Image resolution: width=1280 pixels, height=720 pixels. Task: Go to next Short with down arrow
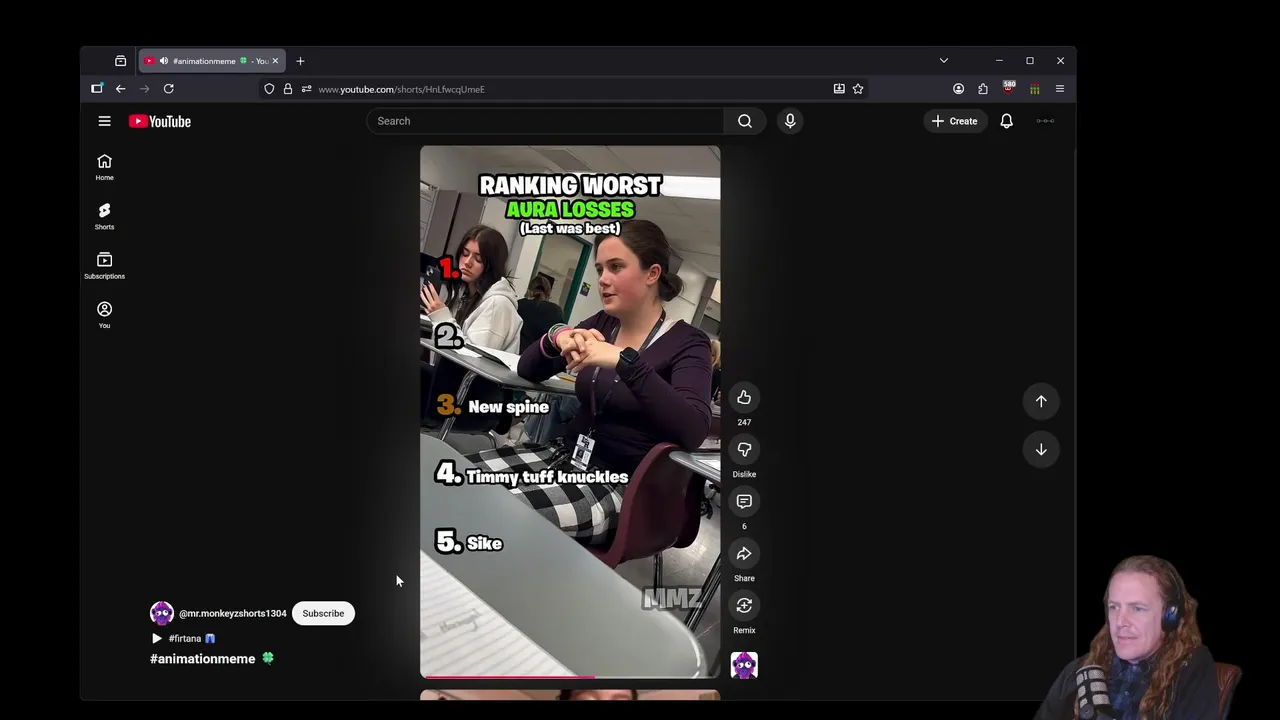coord(1041,450)
